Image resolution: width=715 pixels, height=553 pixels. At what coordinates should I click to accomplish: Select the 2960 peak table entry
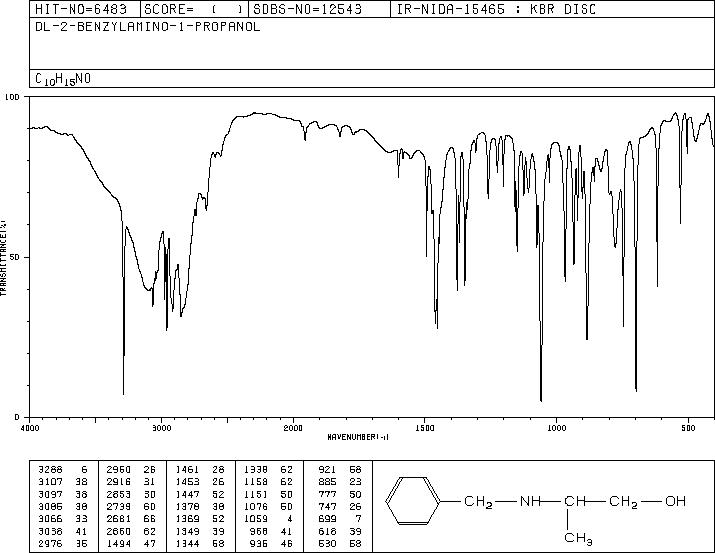click(131, 470)
